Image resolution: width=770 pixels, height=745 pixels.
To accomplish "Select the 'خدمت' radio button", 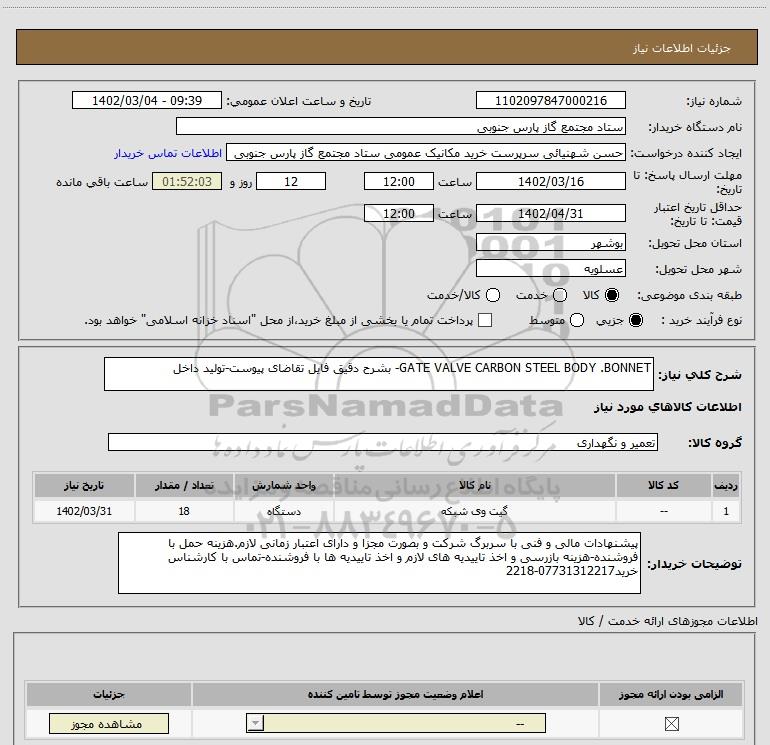I will pyautogui.click(x=560, y=295).
